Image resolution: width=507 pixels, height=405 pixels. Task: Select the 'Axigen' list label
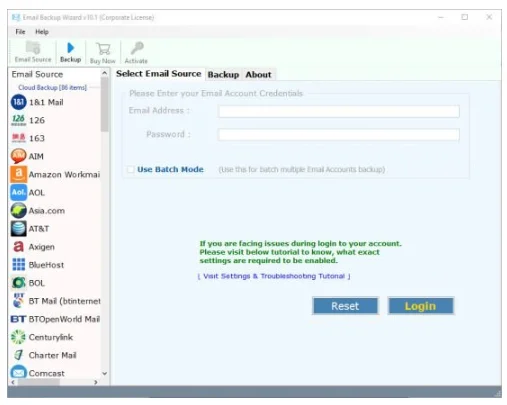click(42, 247)
